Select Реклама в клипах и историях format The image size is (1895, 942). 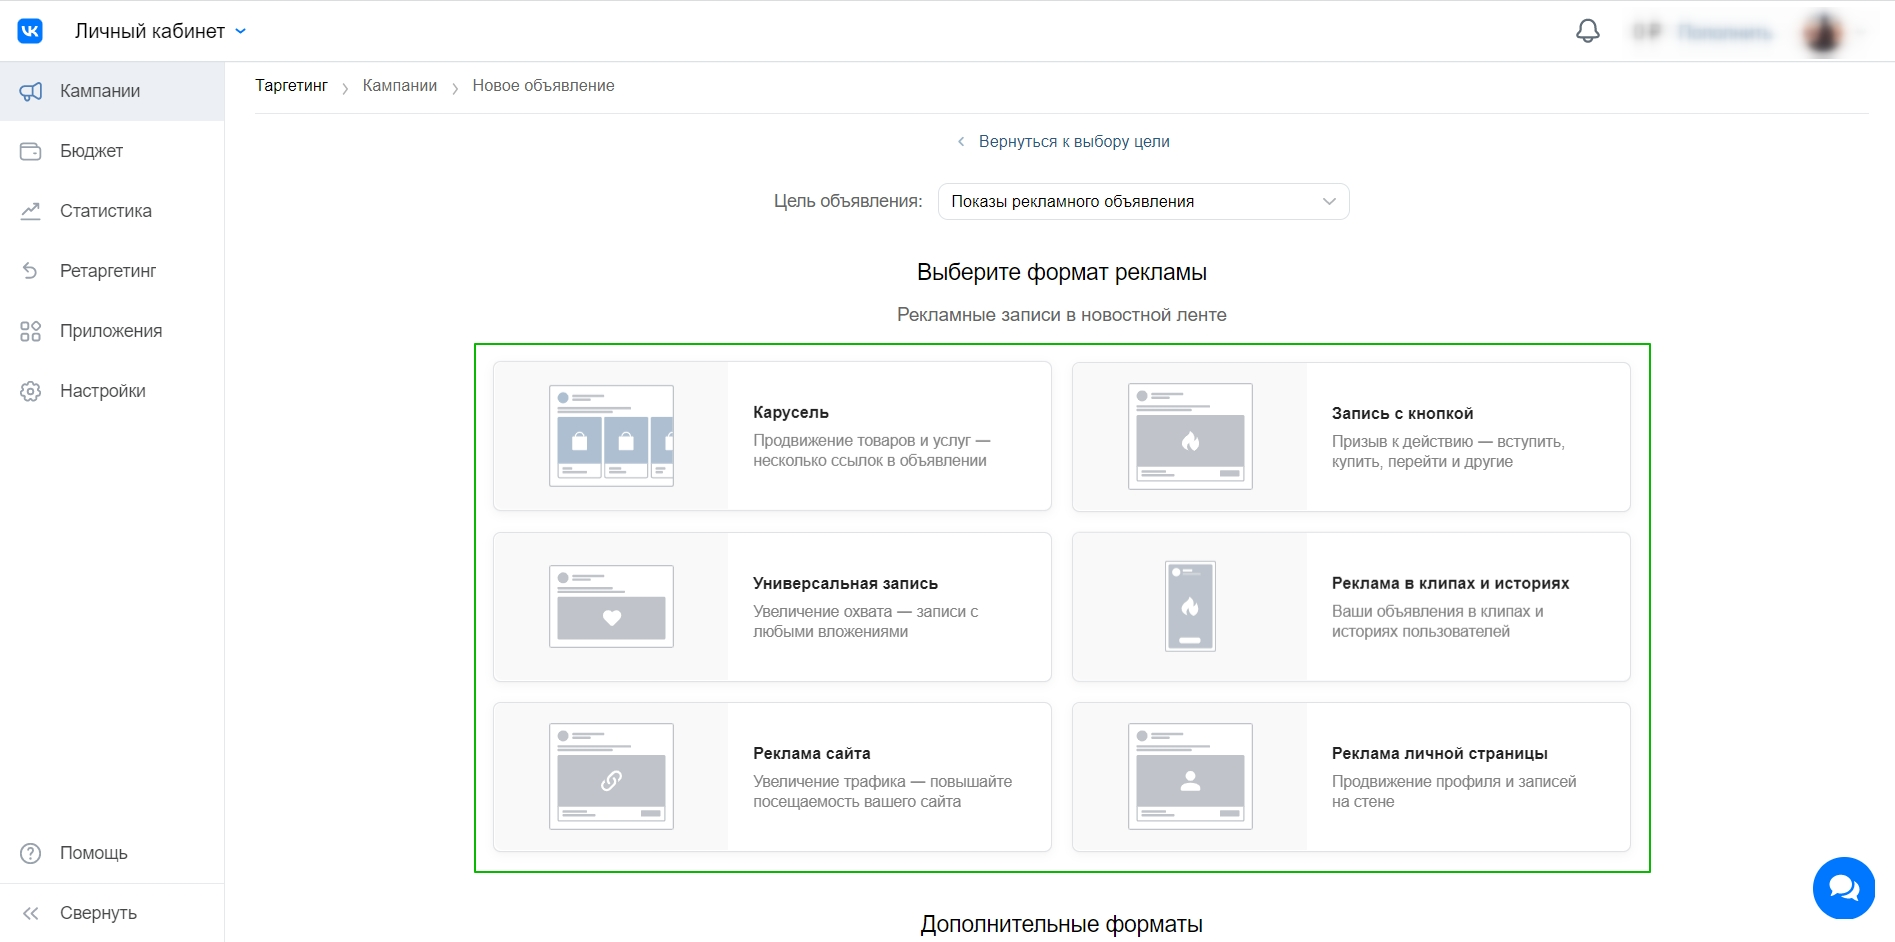tap(1351, 607)
